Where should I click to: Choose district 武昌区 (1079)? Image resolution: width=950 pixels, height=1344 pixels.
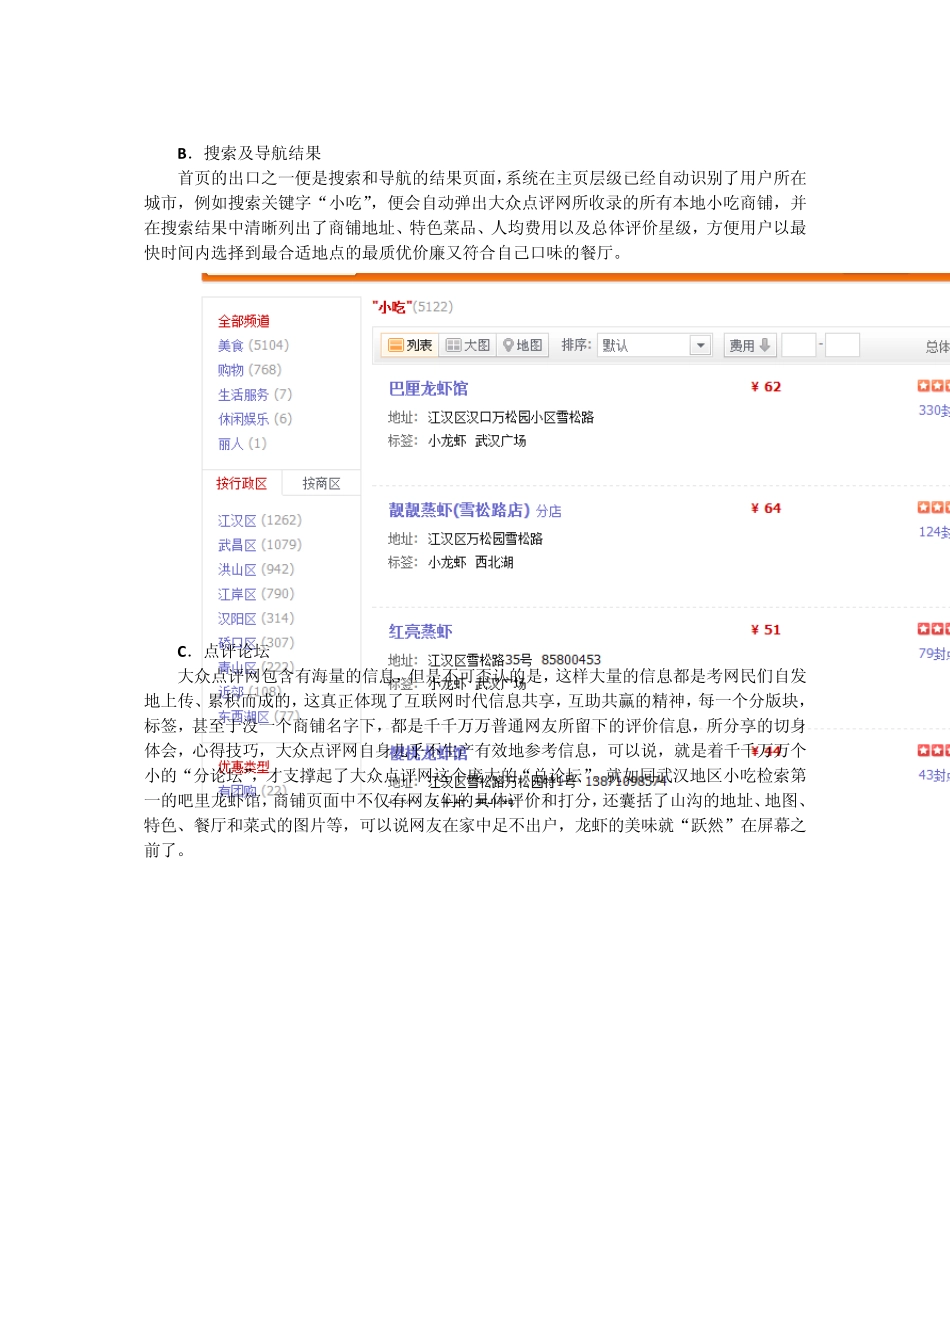point(259,545)
